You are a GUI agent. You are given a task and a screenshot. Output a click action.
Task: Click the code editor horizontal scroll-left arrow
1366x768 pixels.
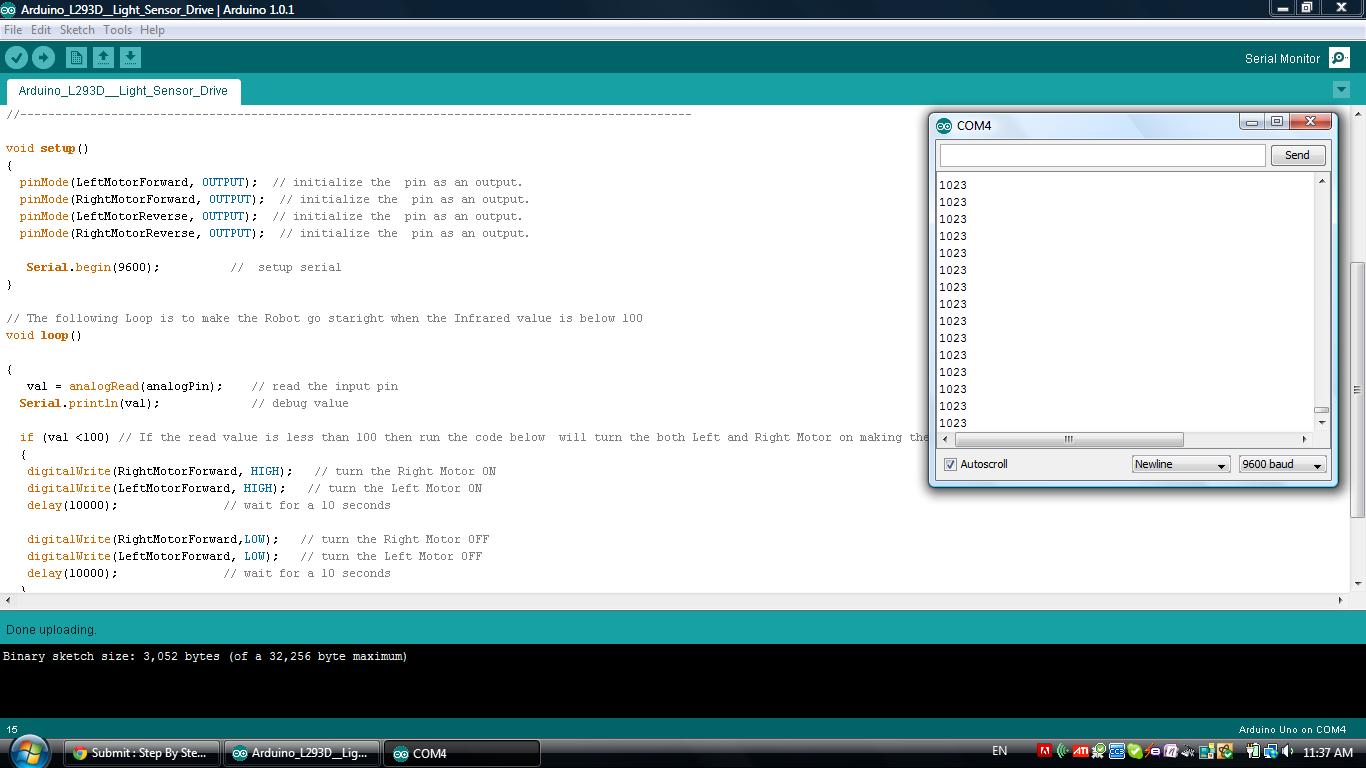[8, 600]
